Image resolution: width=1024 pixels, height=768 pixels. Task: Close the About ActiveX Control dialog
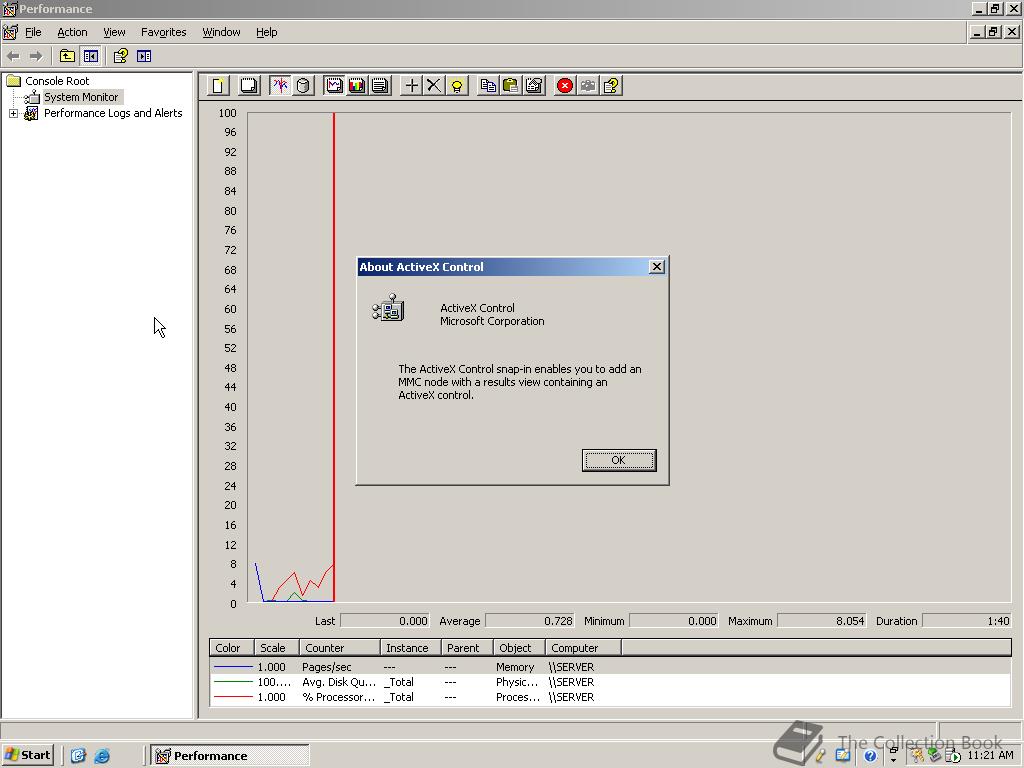pyautogui.click(x=657, y=266)
